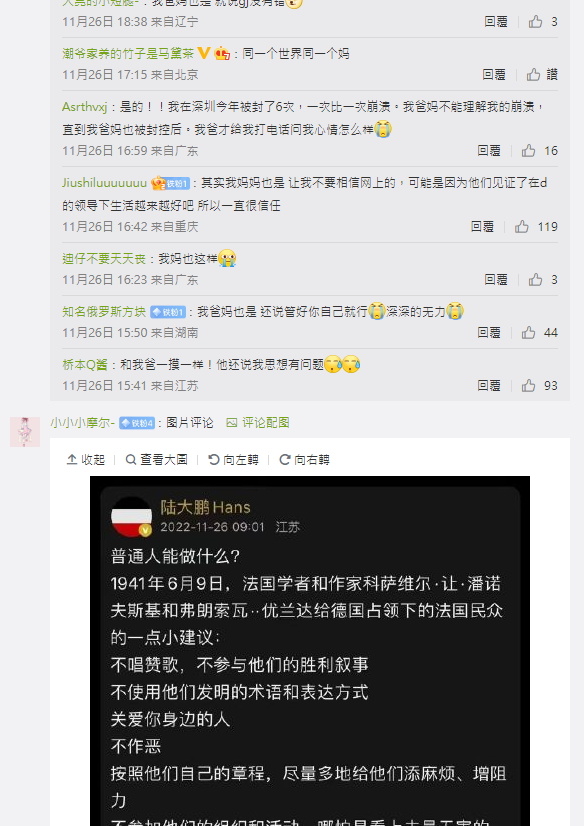Collapse the image using 收起

pos(86,460)
